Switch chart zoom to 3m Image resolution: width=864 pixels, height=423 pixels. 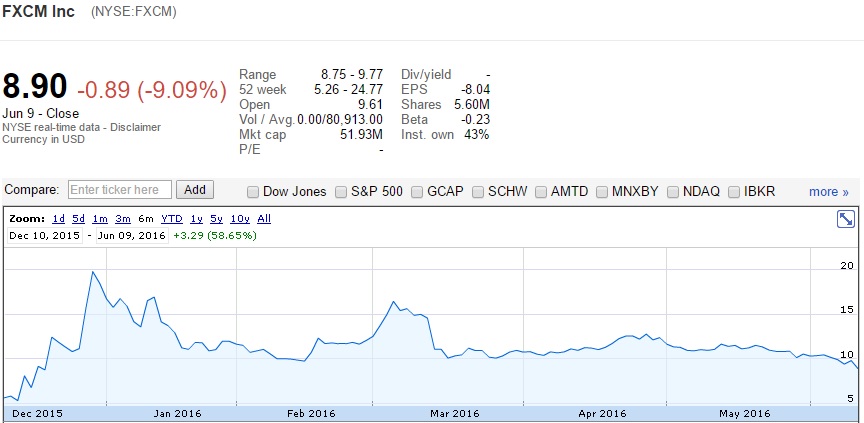[x=123, y=219]
